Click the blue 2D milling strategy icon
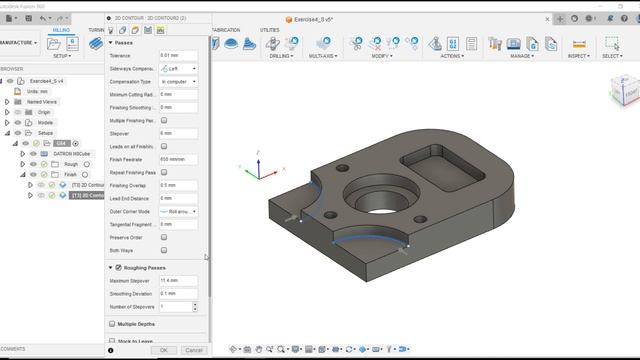The width and height of the screenshot is (640, 360). pyautogui.click(x=96, y=43)
